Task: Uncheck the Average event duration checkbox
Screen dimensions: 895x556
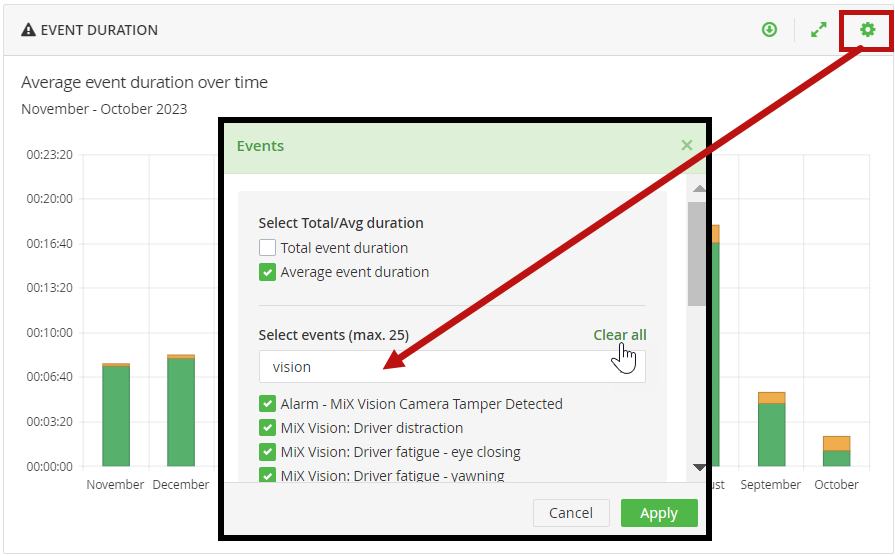Action: tap(267, 272)
